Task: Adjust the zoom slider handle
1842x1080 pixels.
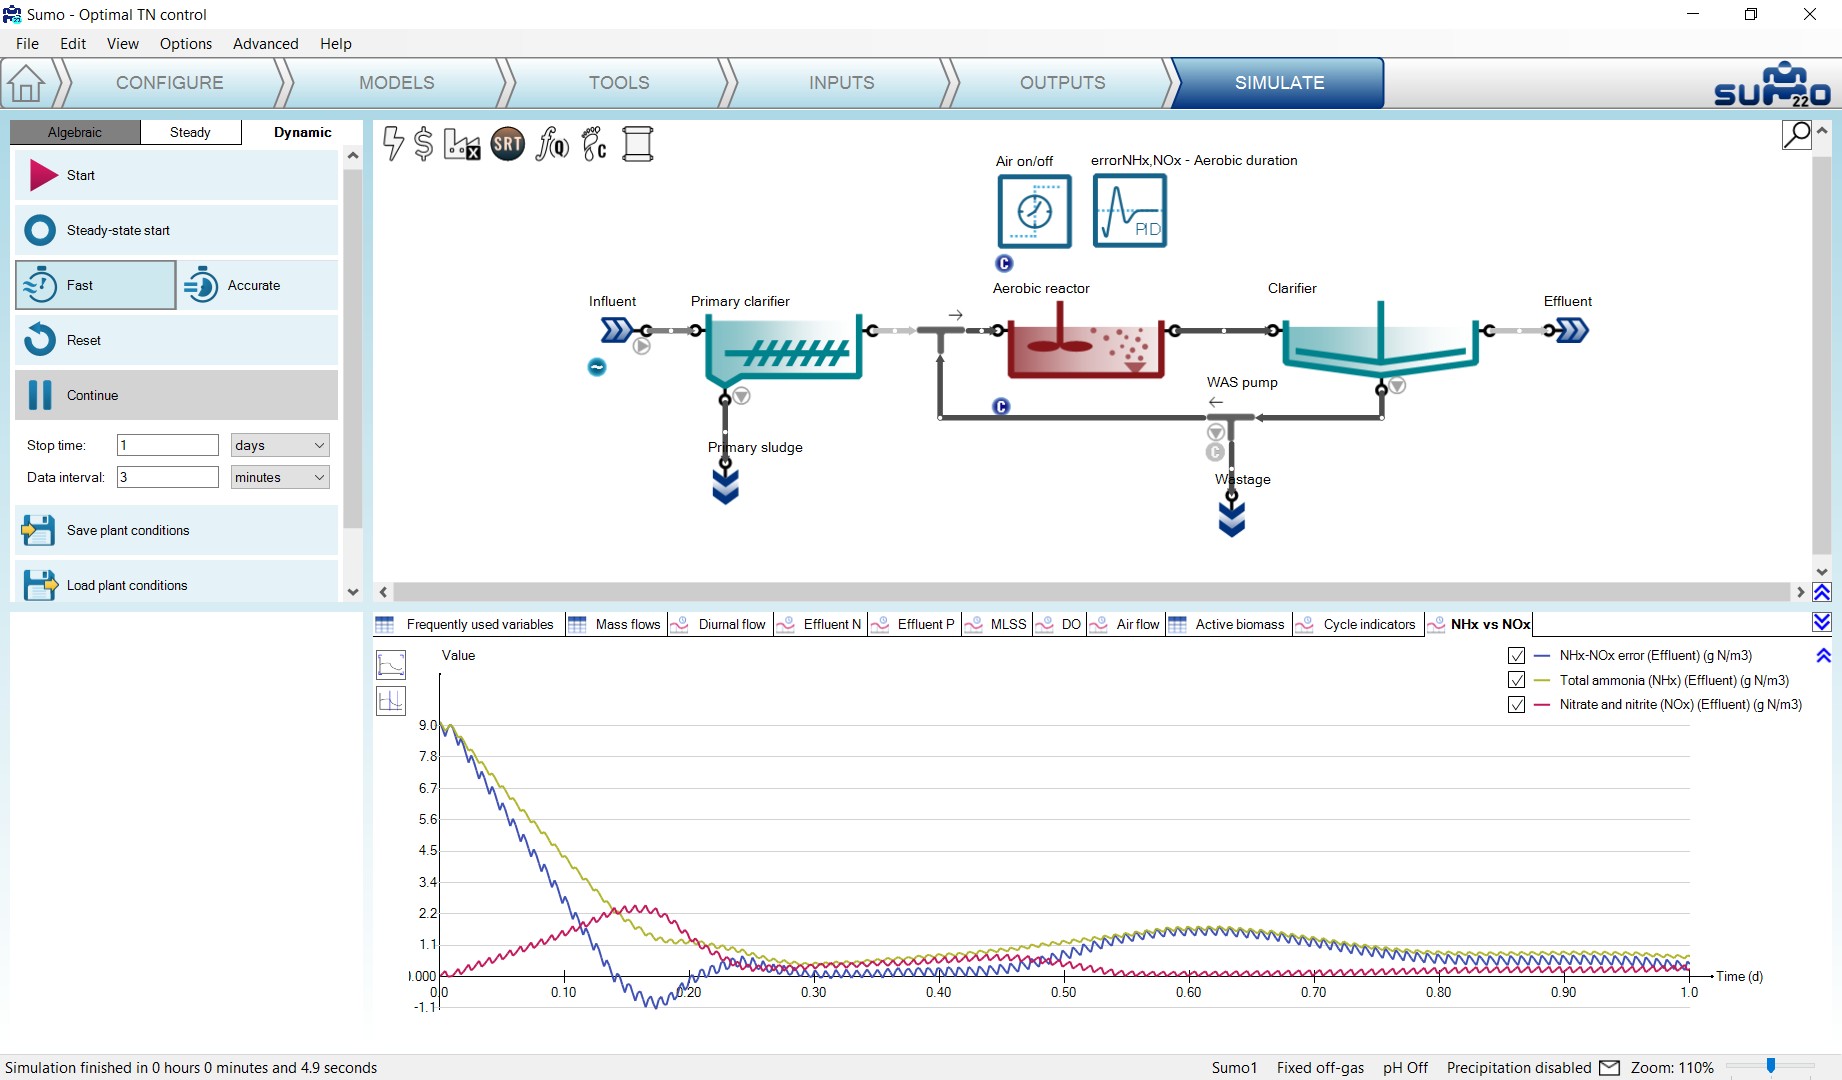Action: pos(1771,1066)
